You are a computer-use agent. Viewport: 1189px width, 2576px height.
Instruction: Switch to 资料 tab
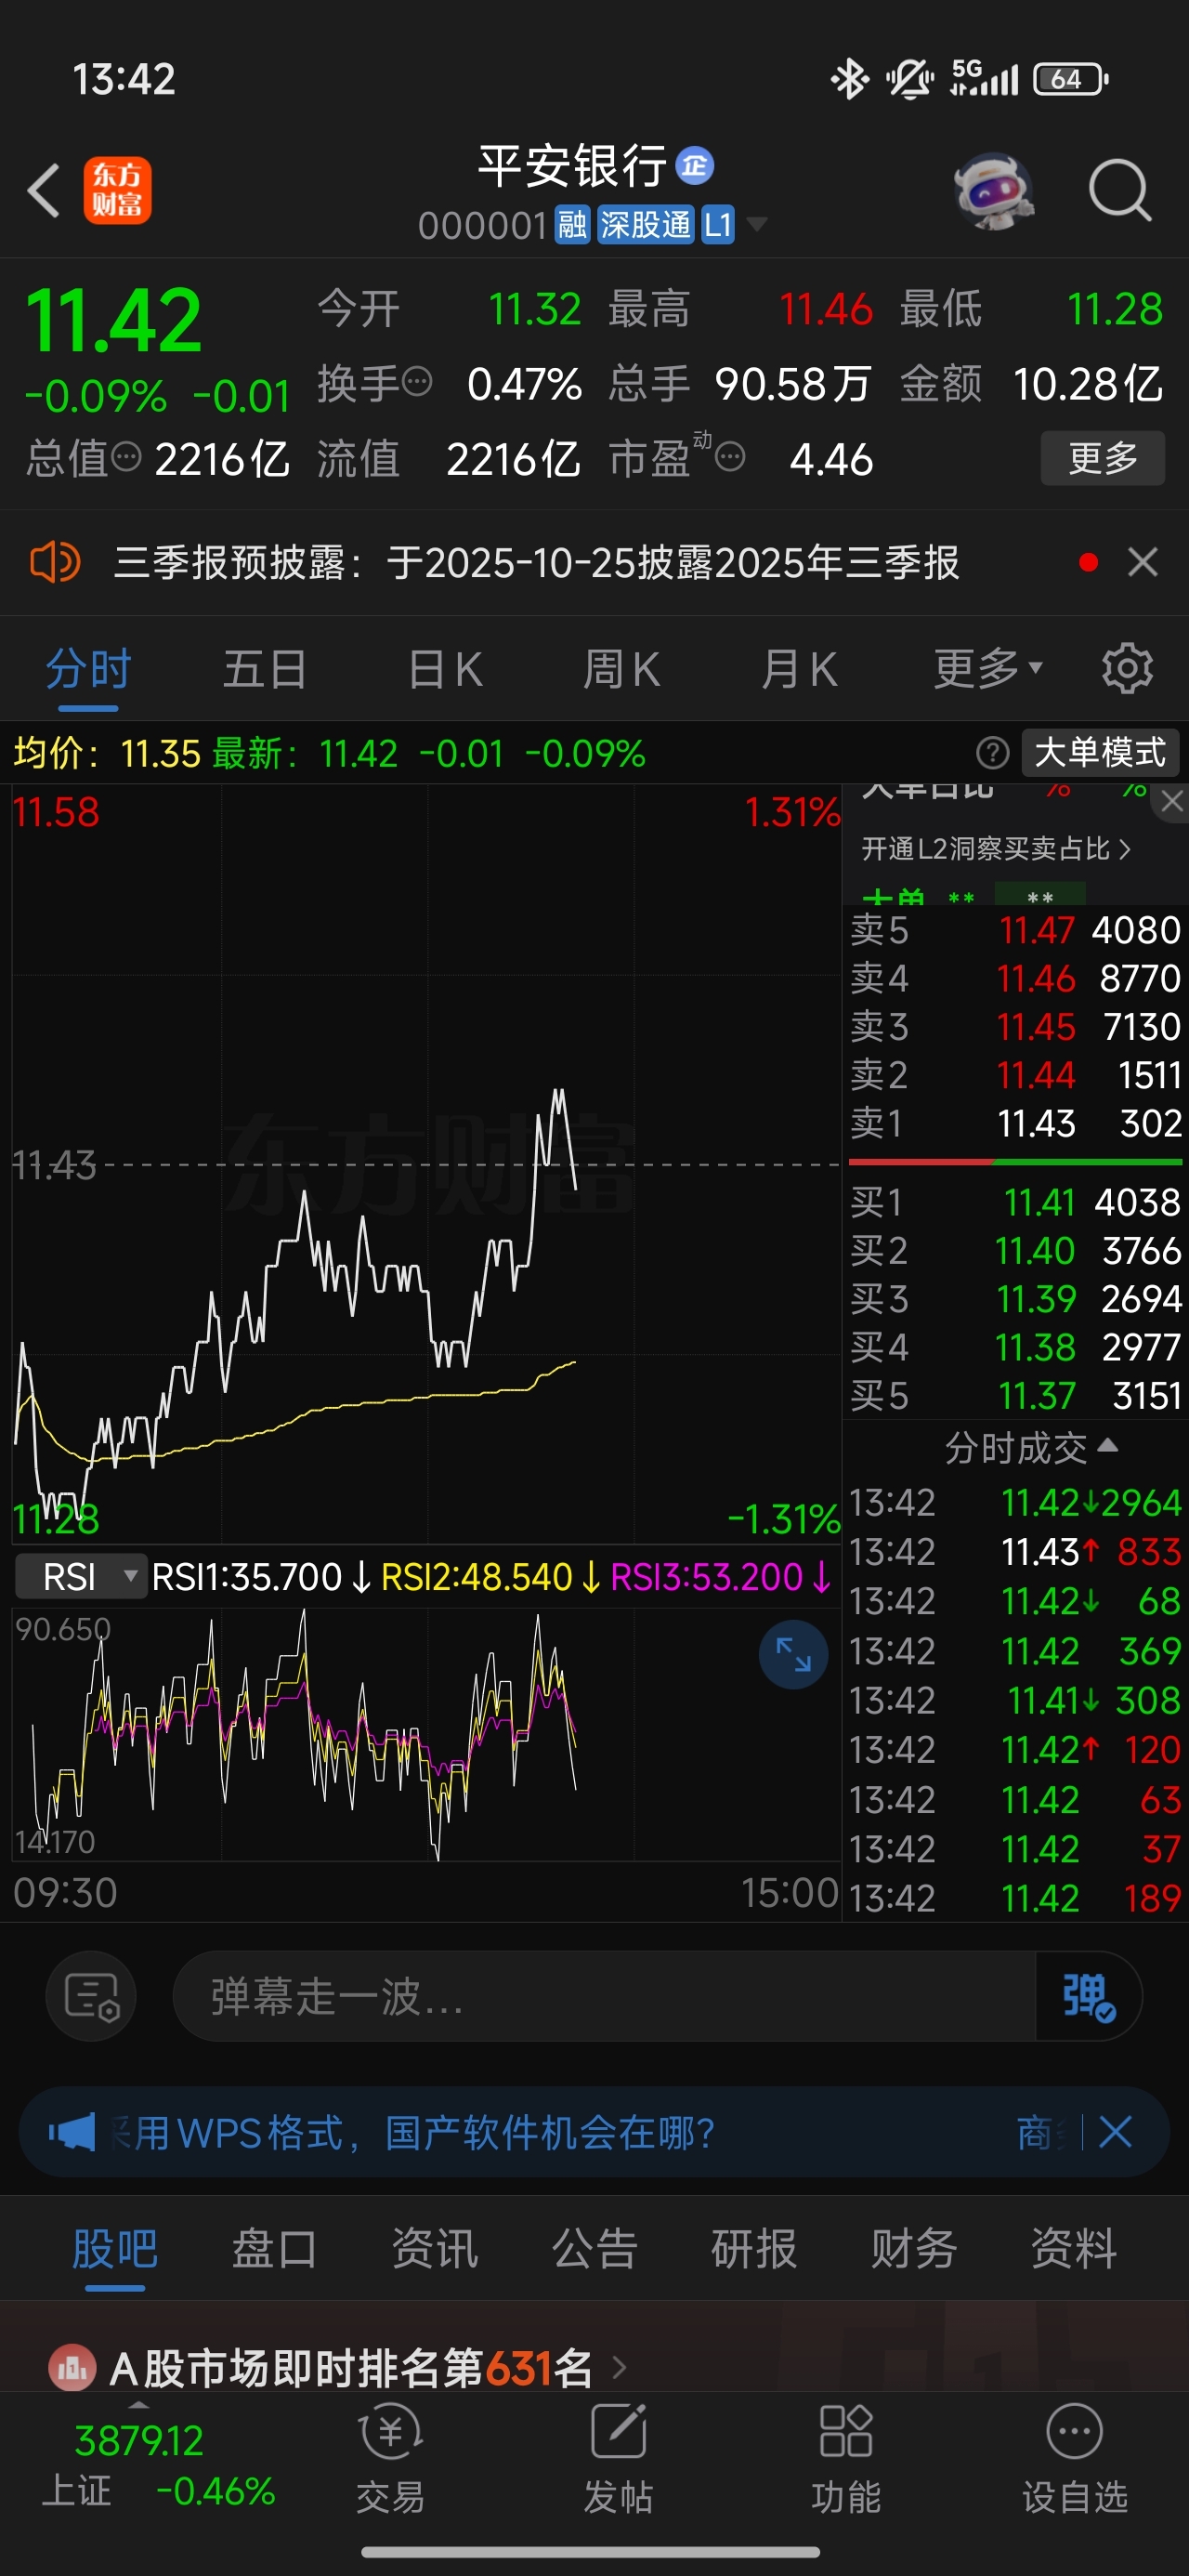pyautogui.click(x=1073, y=2248)
